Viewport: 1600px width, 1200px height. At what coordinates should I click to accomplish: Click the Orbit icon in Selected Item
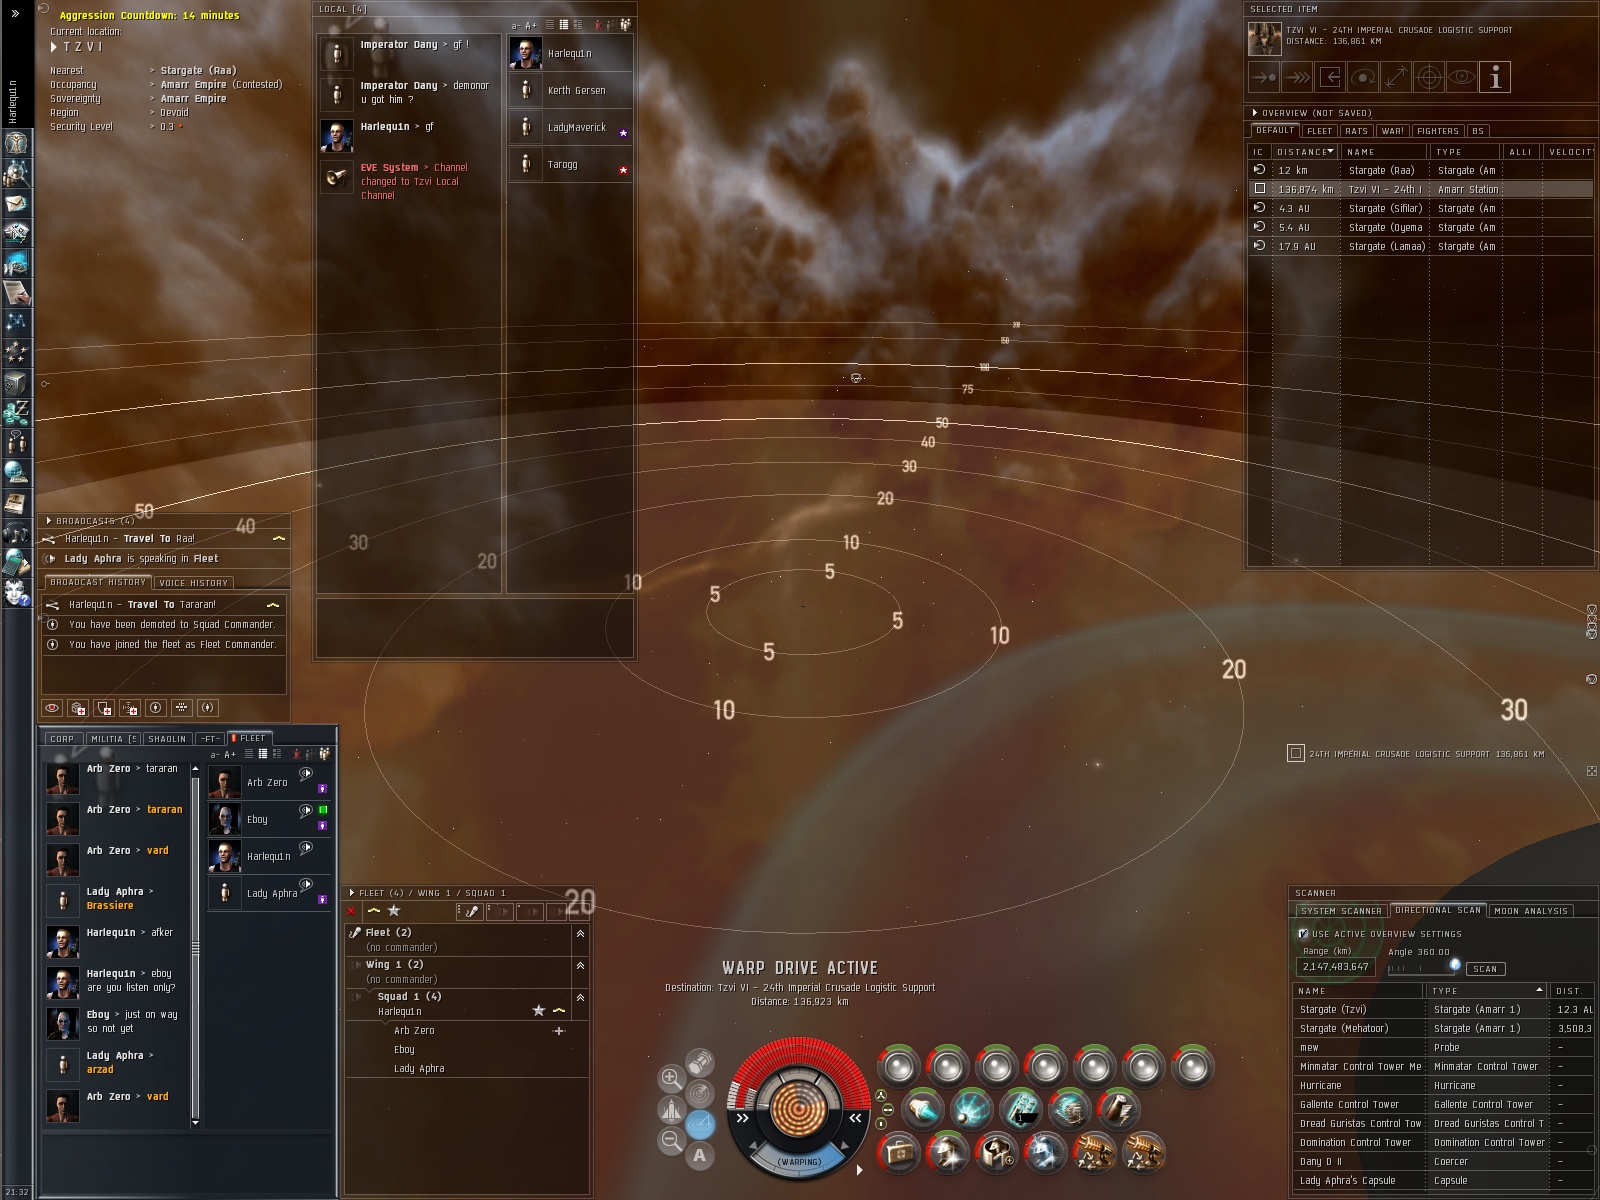[1363, 77]
